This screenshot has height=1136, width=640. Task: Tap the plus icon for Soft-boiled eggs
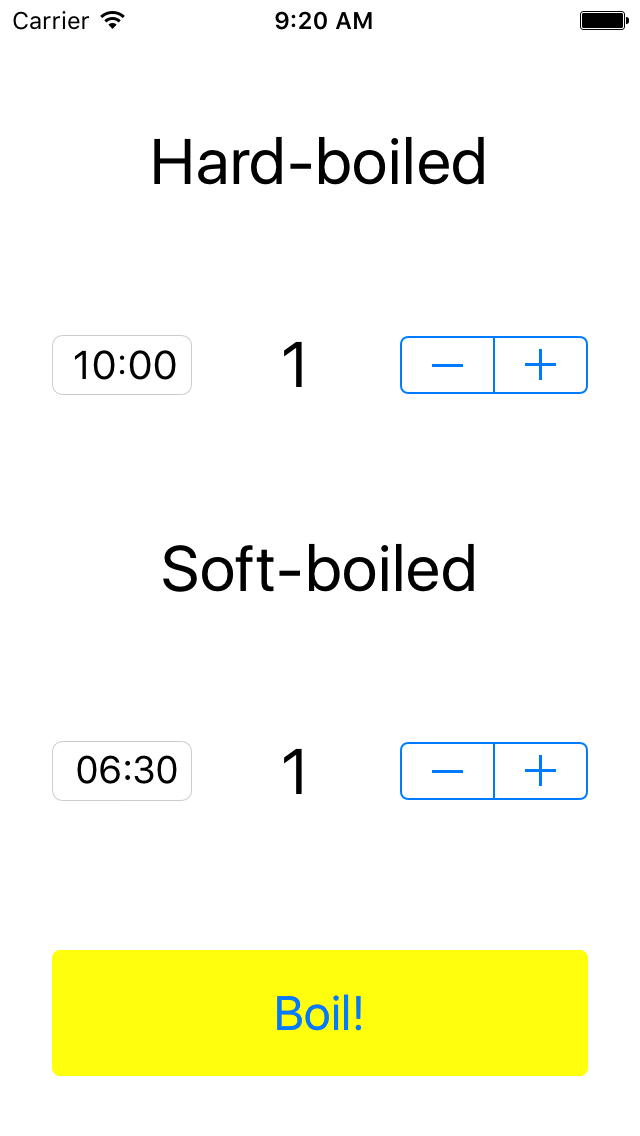coord(541,771)
